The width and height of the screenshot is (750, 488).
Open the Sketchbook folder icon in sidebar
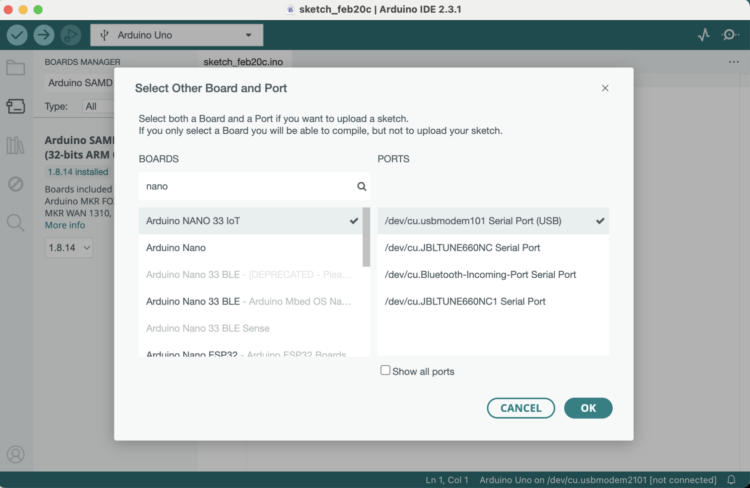(15, 69)
